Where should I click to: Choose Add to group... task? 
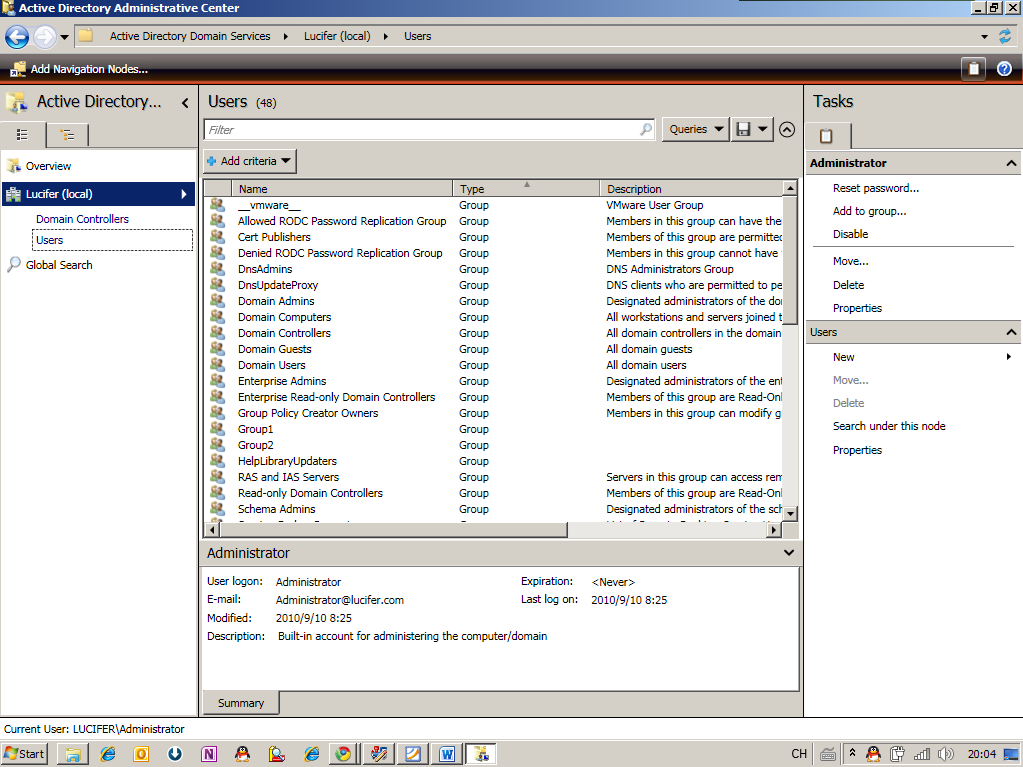click(x=869, y=211)
